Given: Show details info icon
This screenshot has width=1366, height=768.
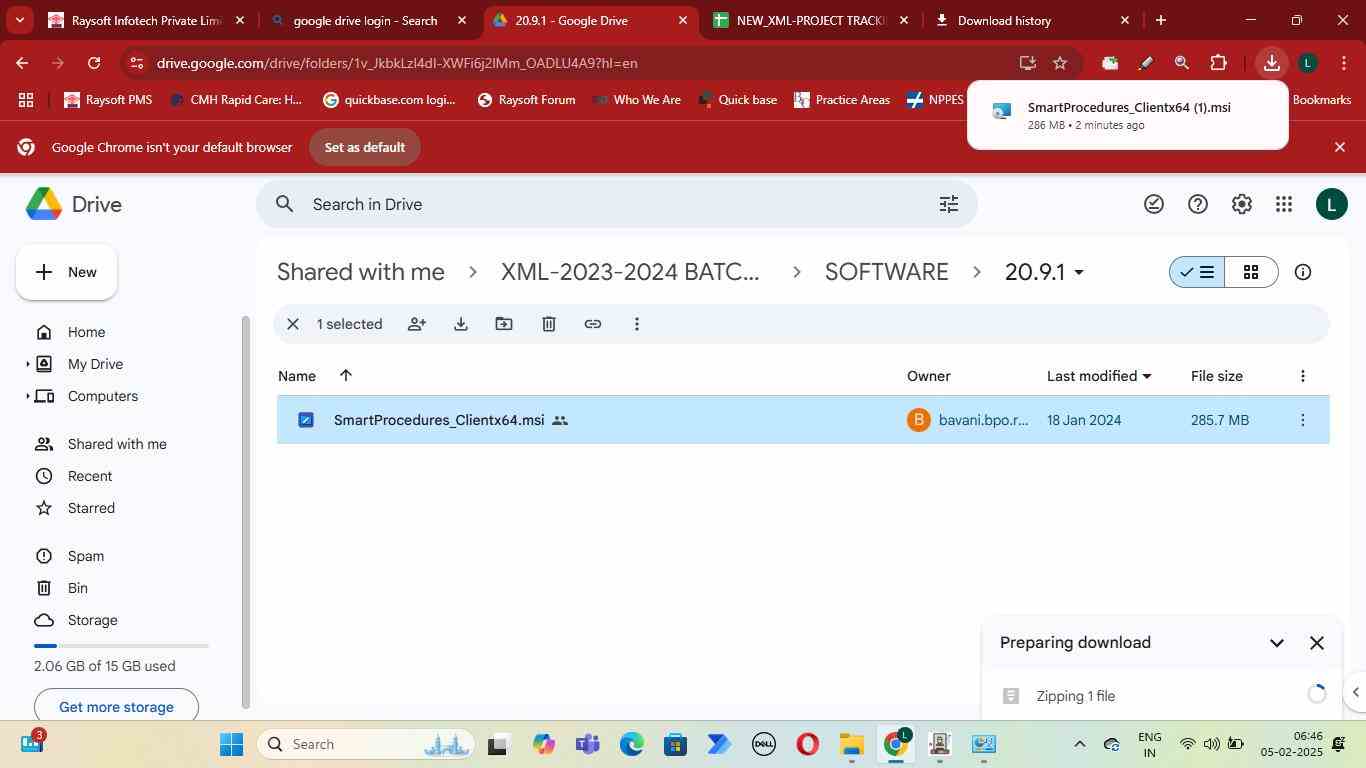Looking at the screenshot, I should [1303, 272].
